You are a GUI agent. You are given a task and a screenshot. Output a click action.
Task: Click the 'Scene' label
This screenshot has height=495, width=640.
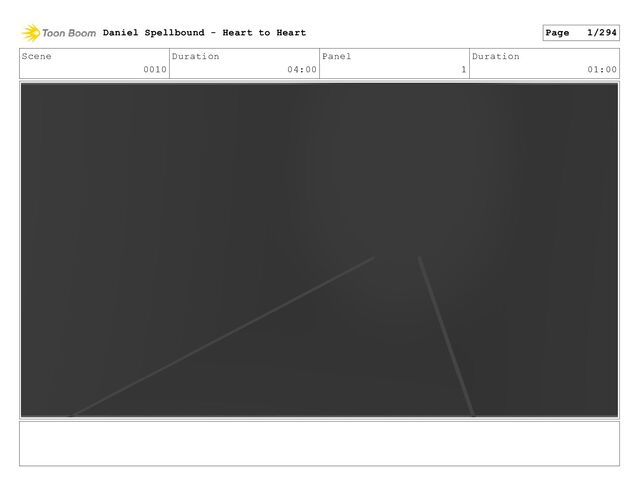pos(36,56)
